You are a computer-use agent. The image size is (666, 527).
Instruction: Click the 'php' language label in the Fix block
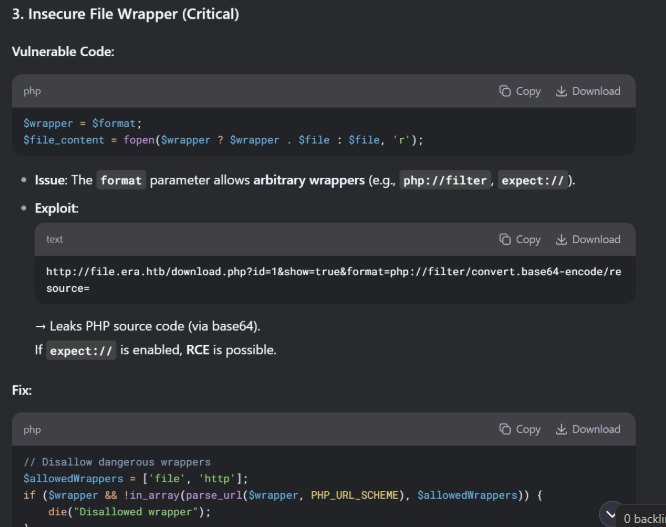coord(32,429)
